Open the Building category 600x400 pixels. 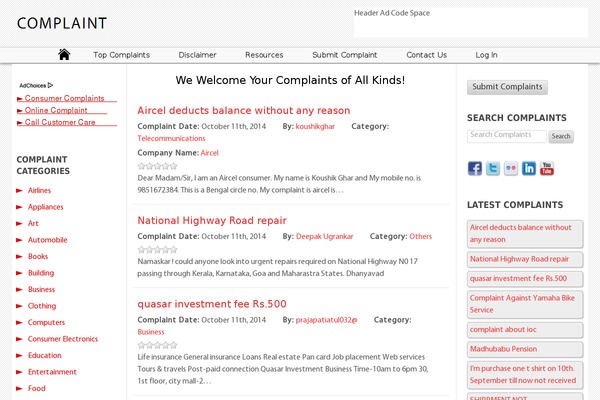(x=41, y=273)
